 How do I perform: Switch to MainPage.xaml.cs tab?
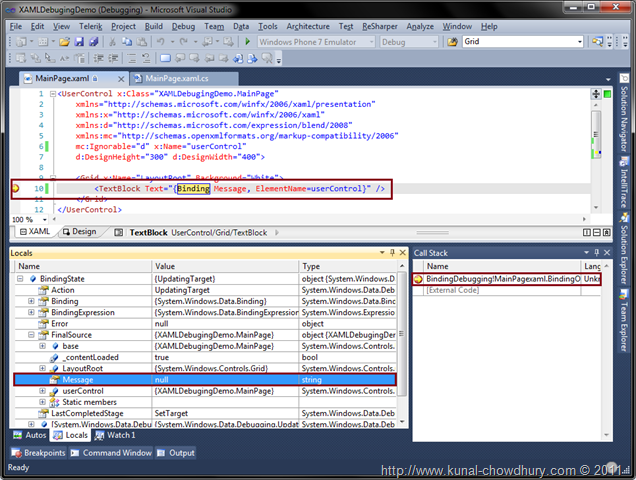click(x=183, y=78)
